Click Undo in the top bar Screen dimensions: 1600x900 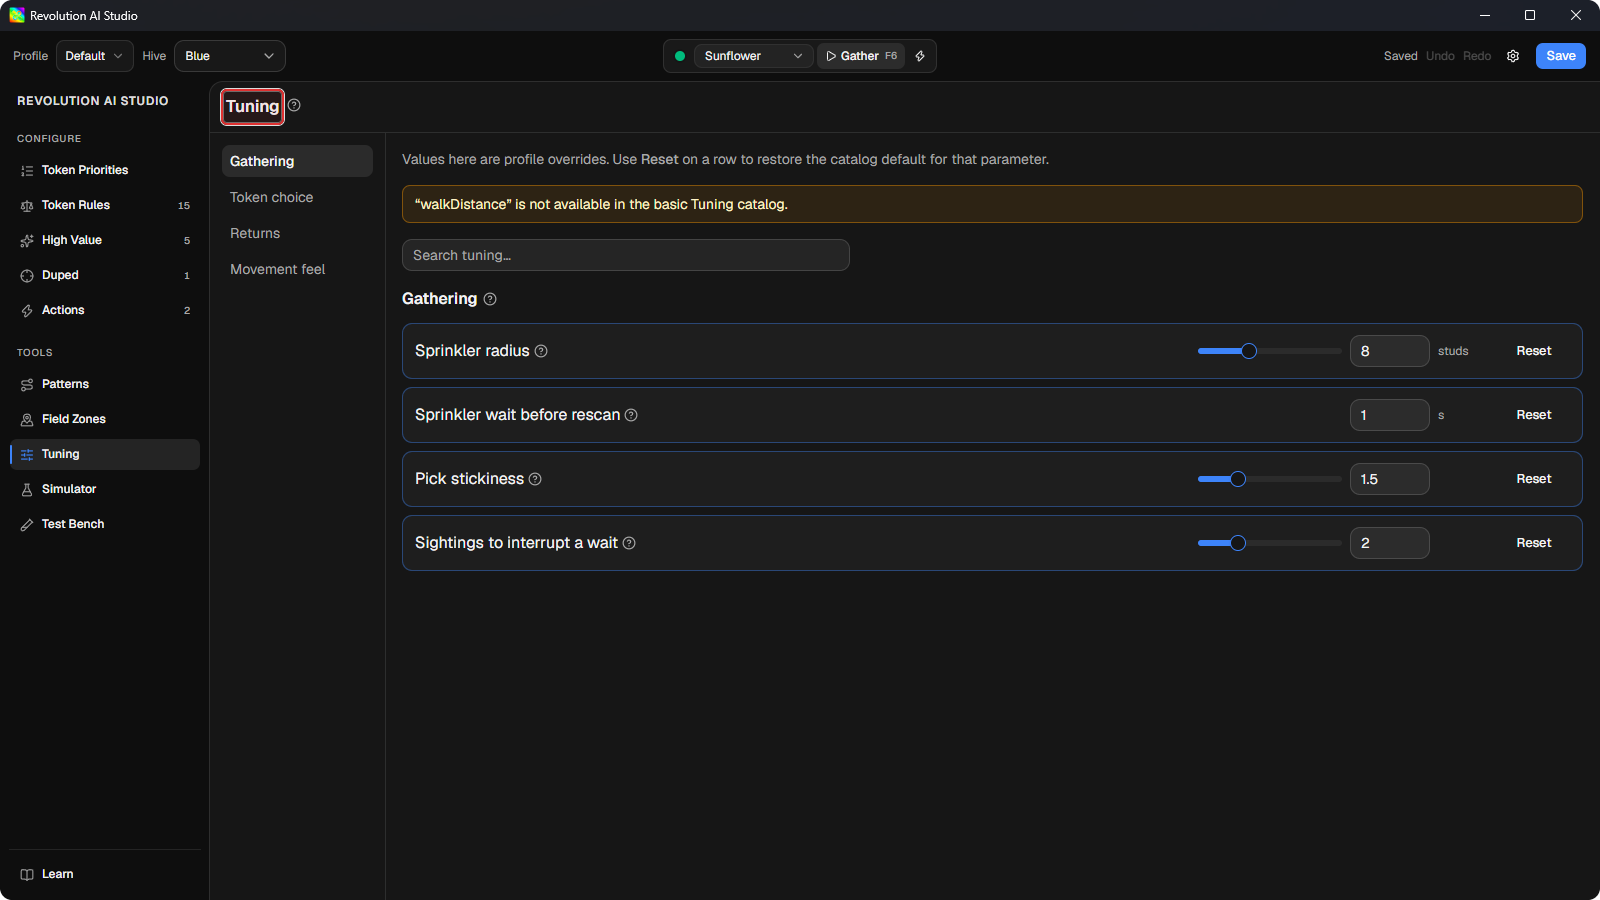point(1440,56)
